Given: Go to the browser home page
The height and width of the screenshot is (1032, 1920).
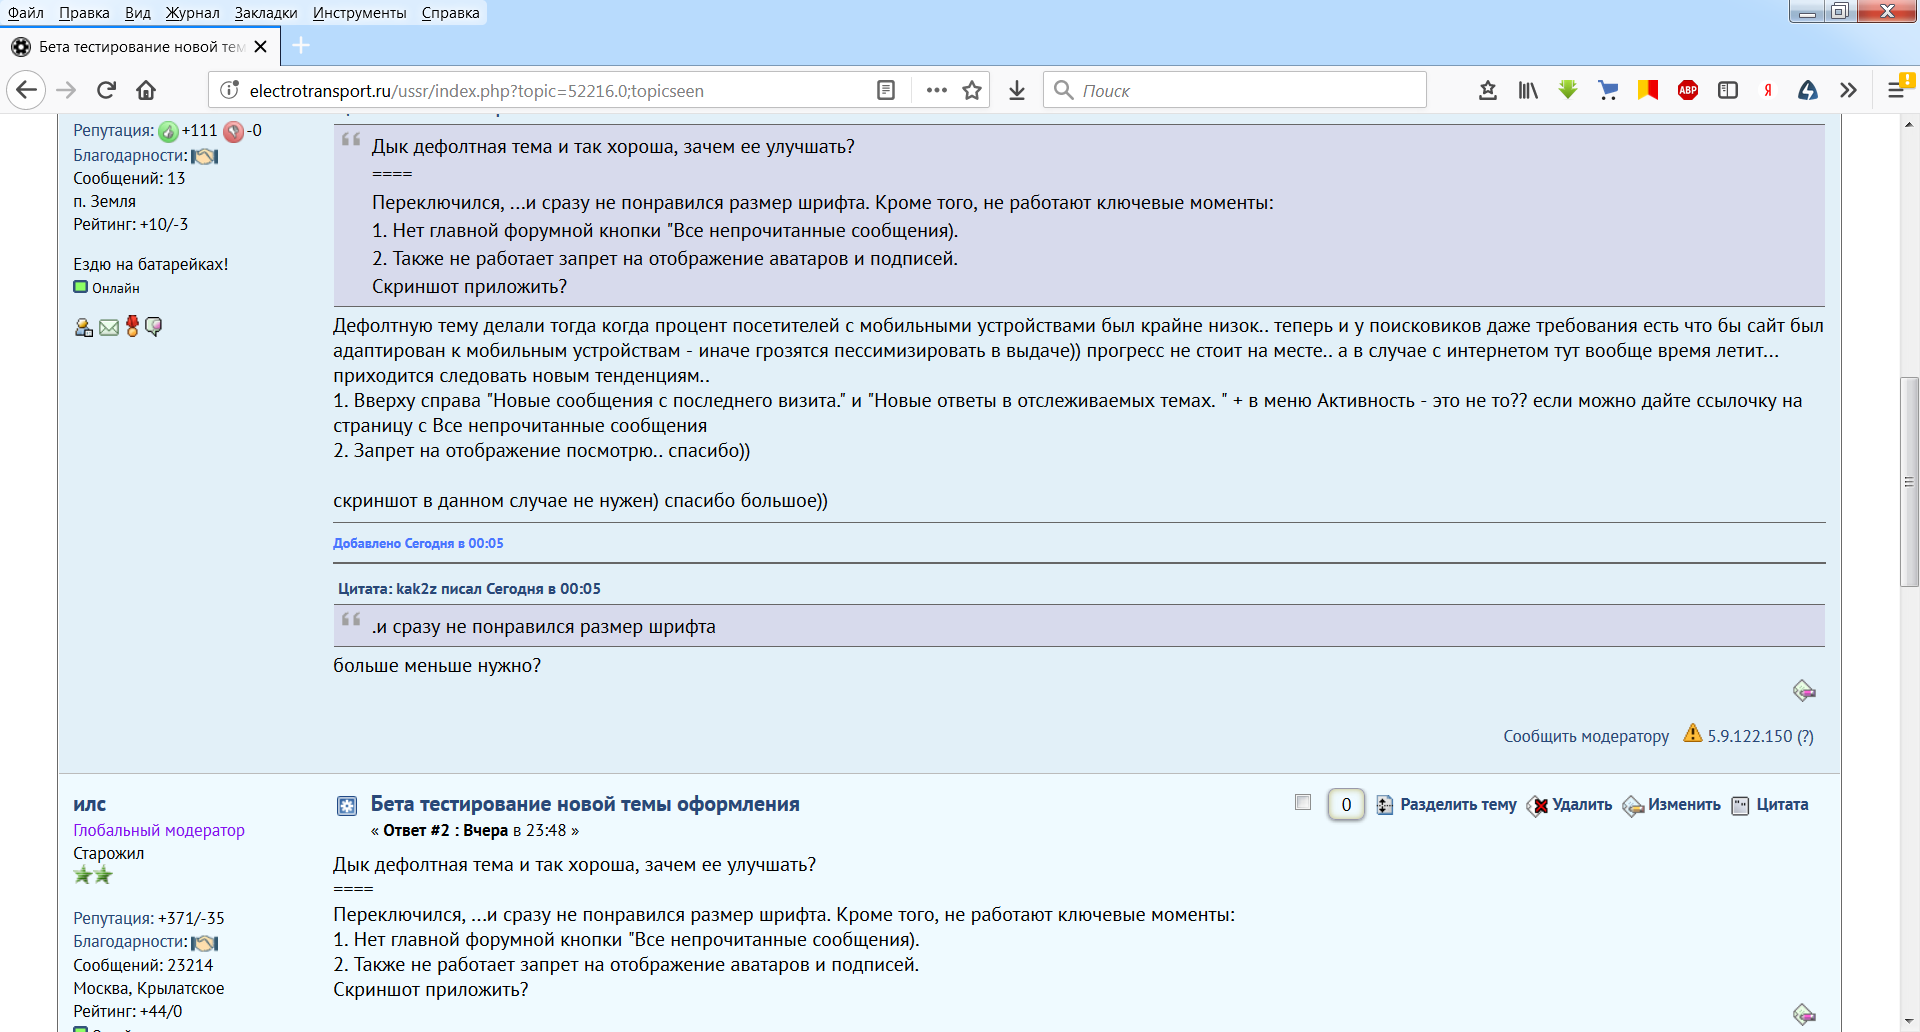Looking at the screenshot, I should 146,90.
